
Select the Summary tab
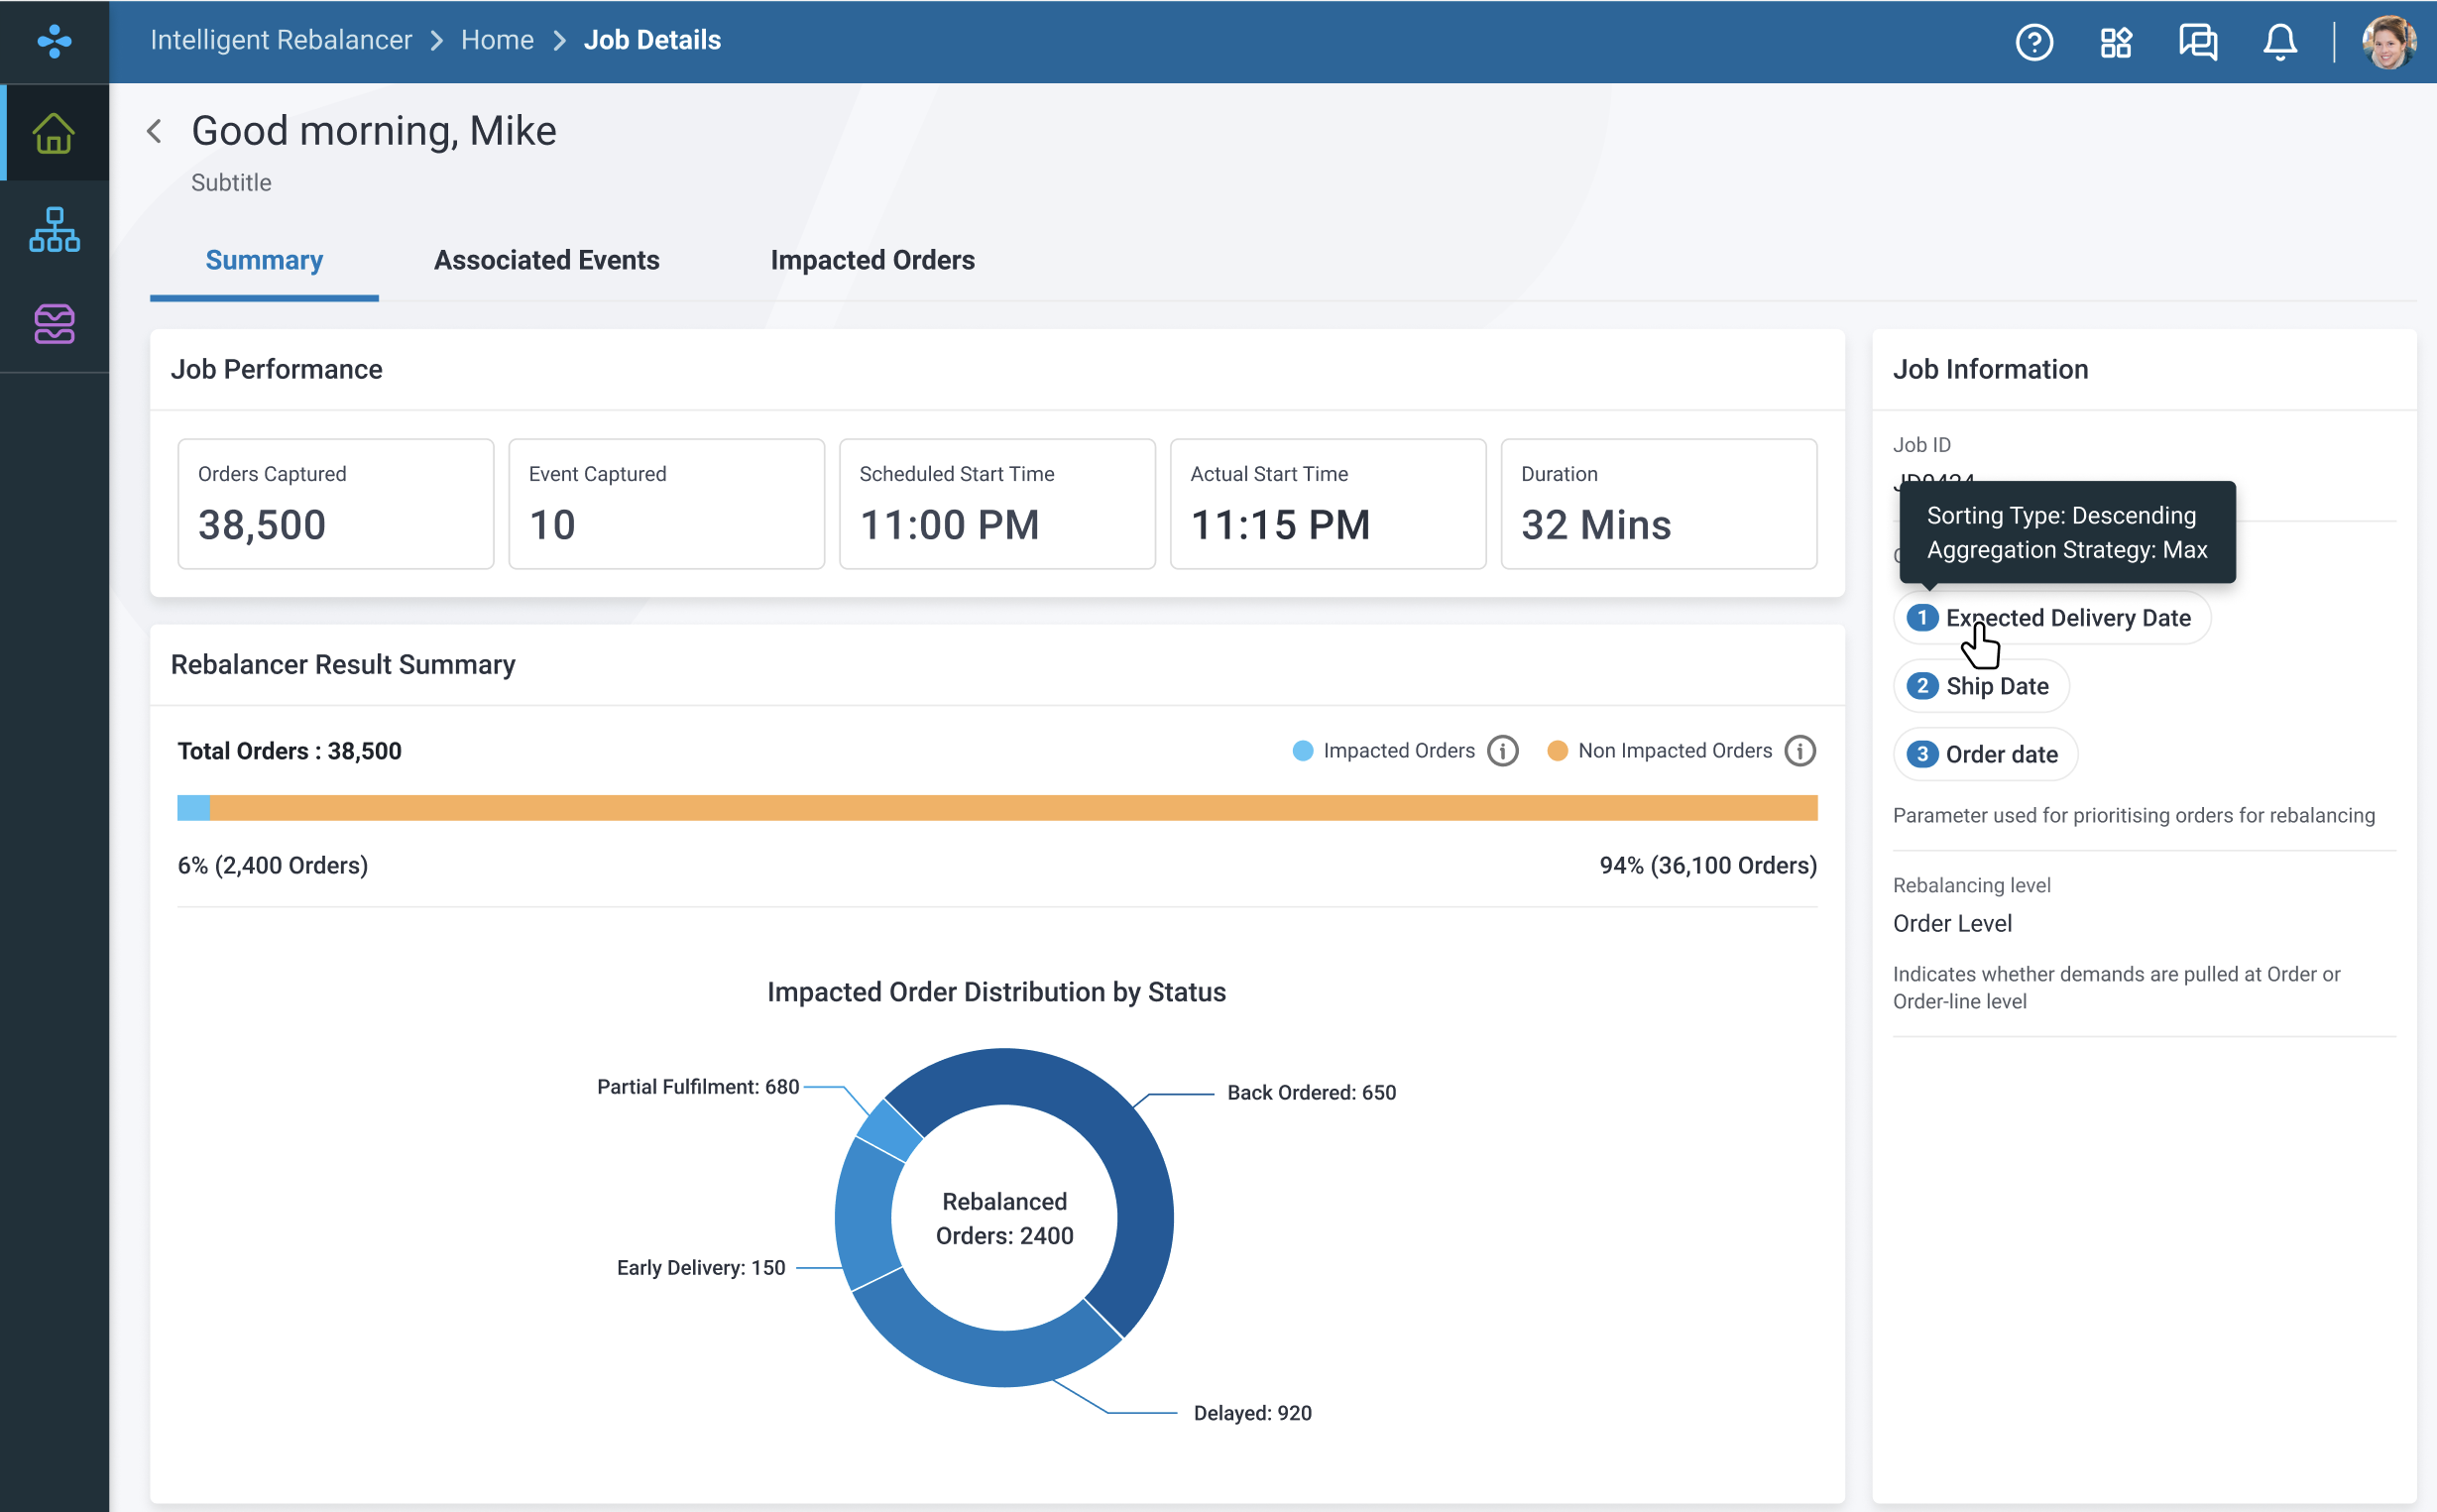(264, 260)
